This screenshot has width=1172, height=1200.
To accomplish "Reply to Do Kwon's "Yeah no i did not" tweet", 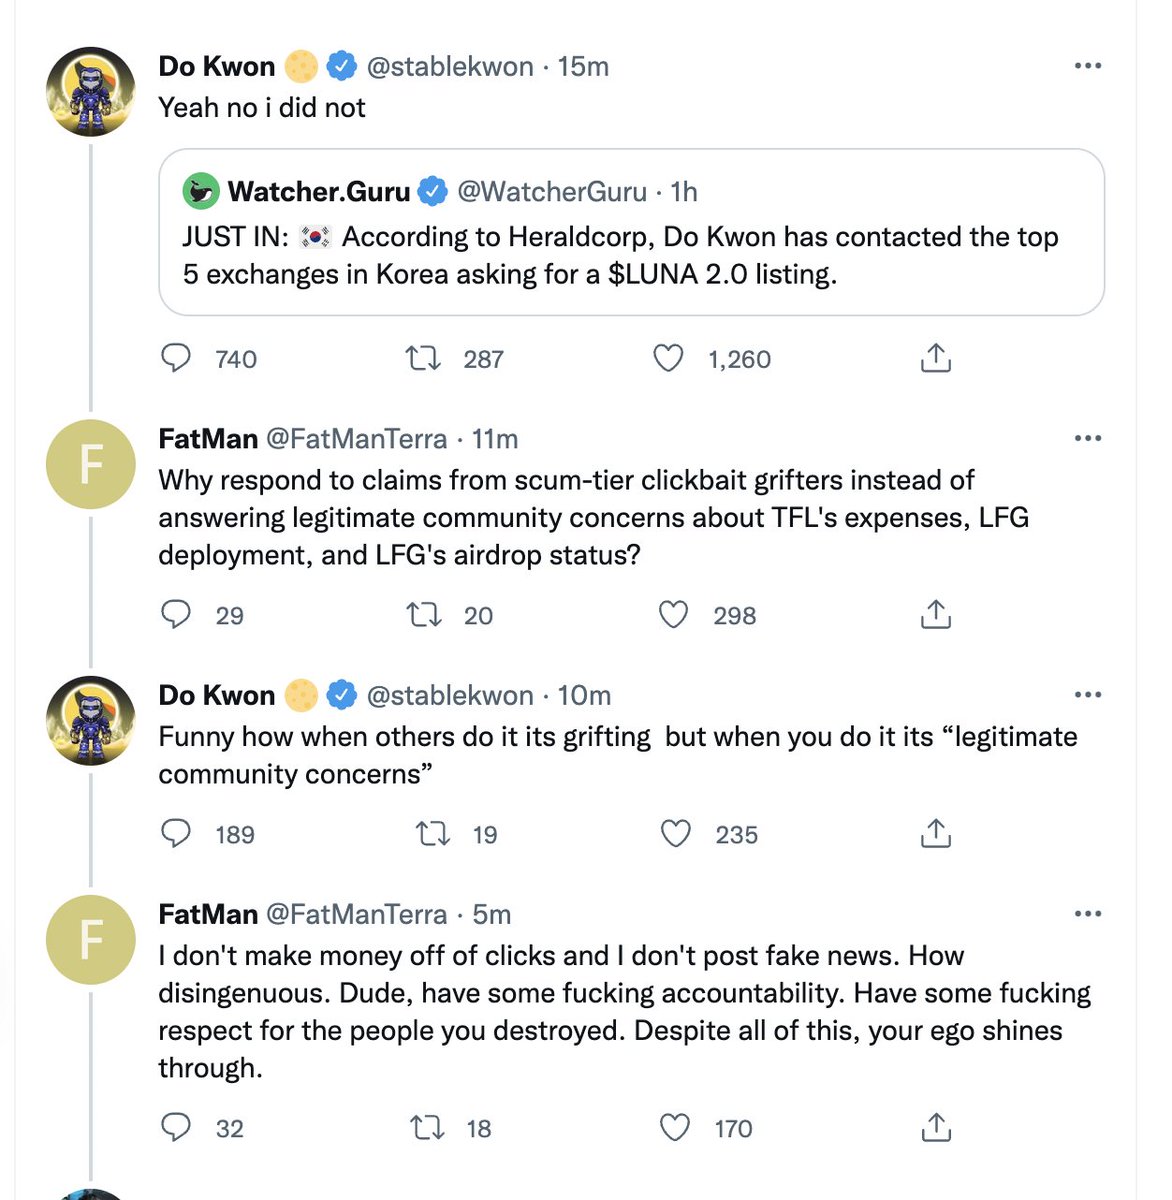I will click(176, 358).
